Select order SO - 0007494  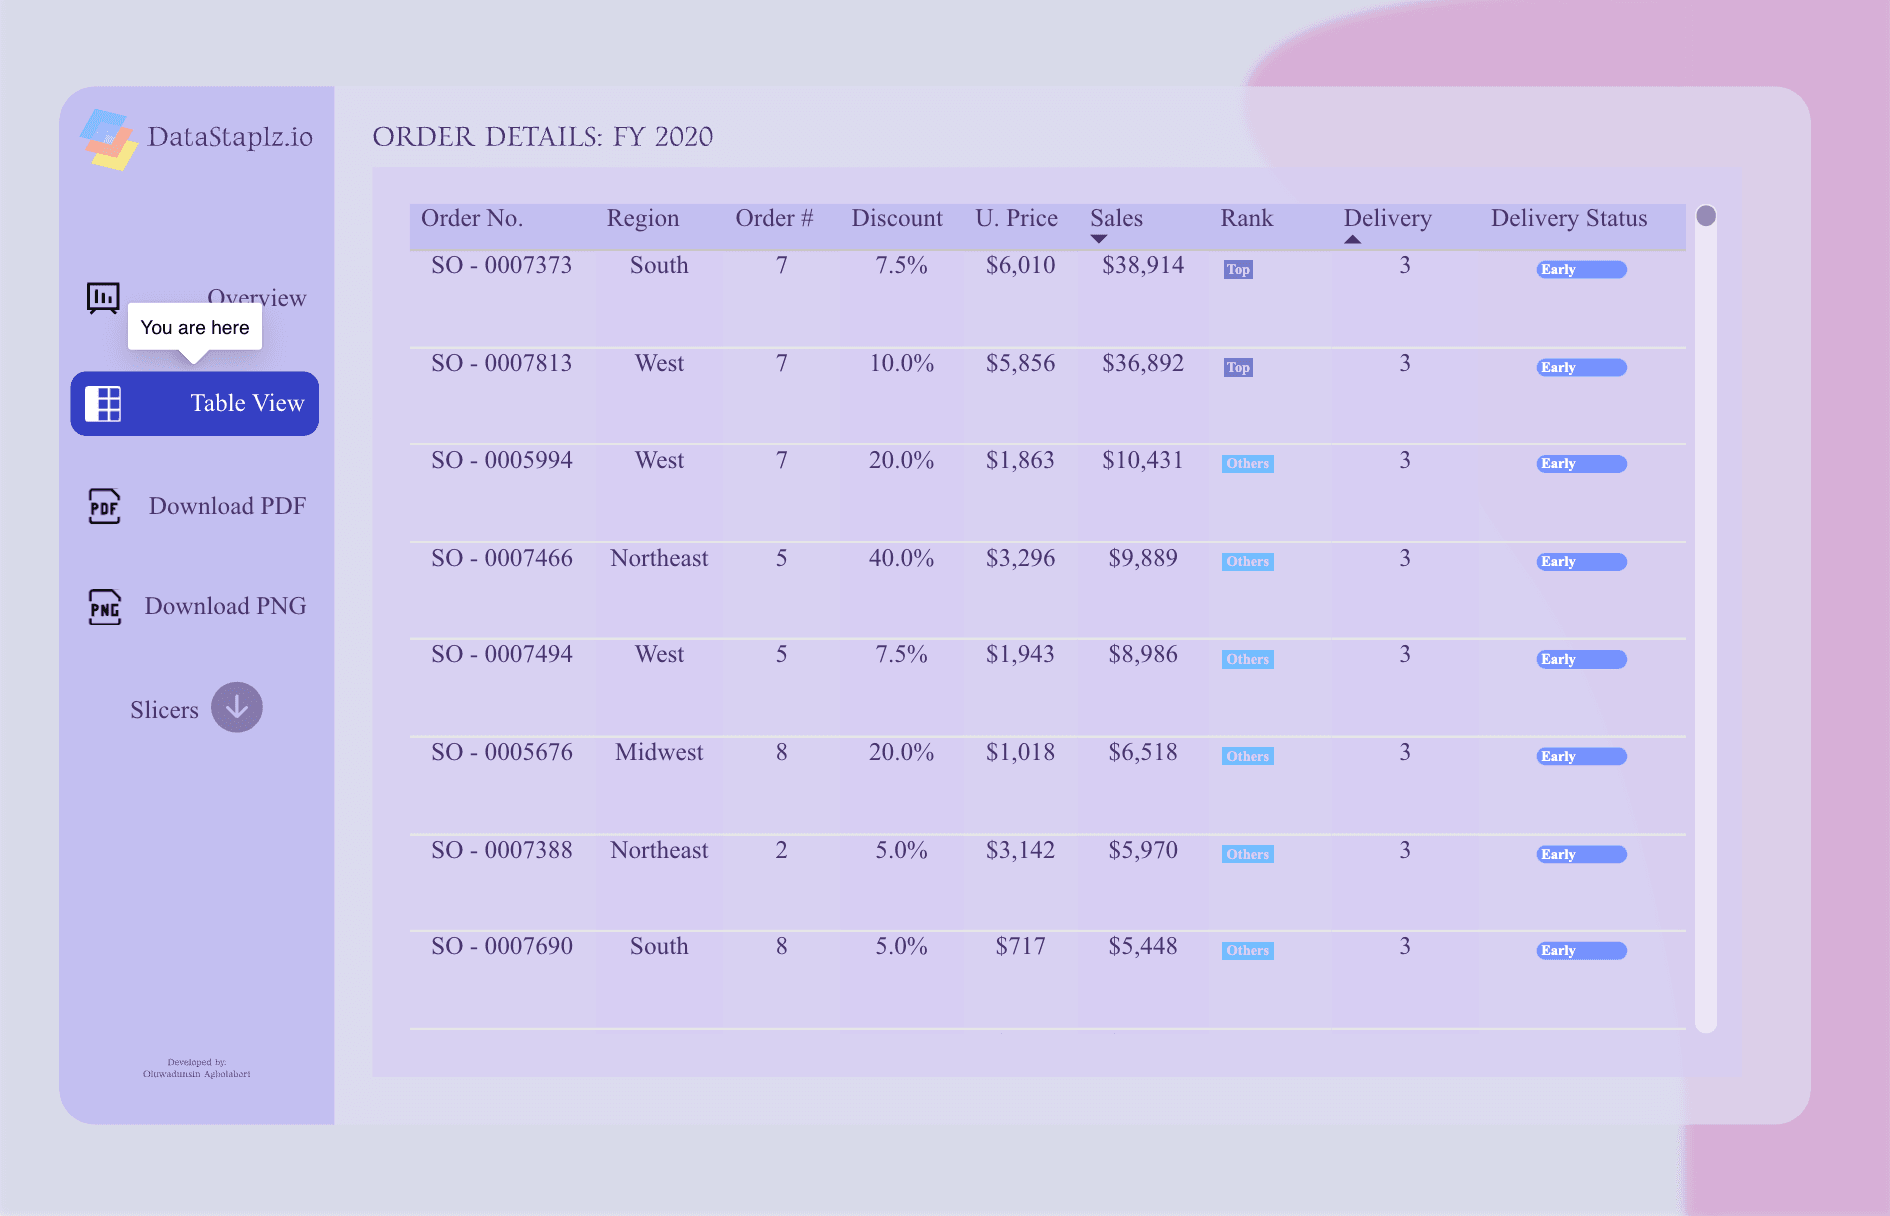[501, 654]
